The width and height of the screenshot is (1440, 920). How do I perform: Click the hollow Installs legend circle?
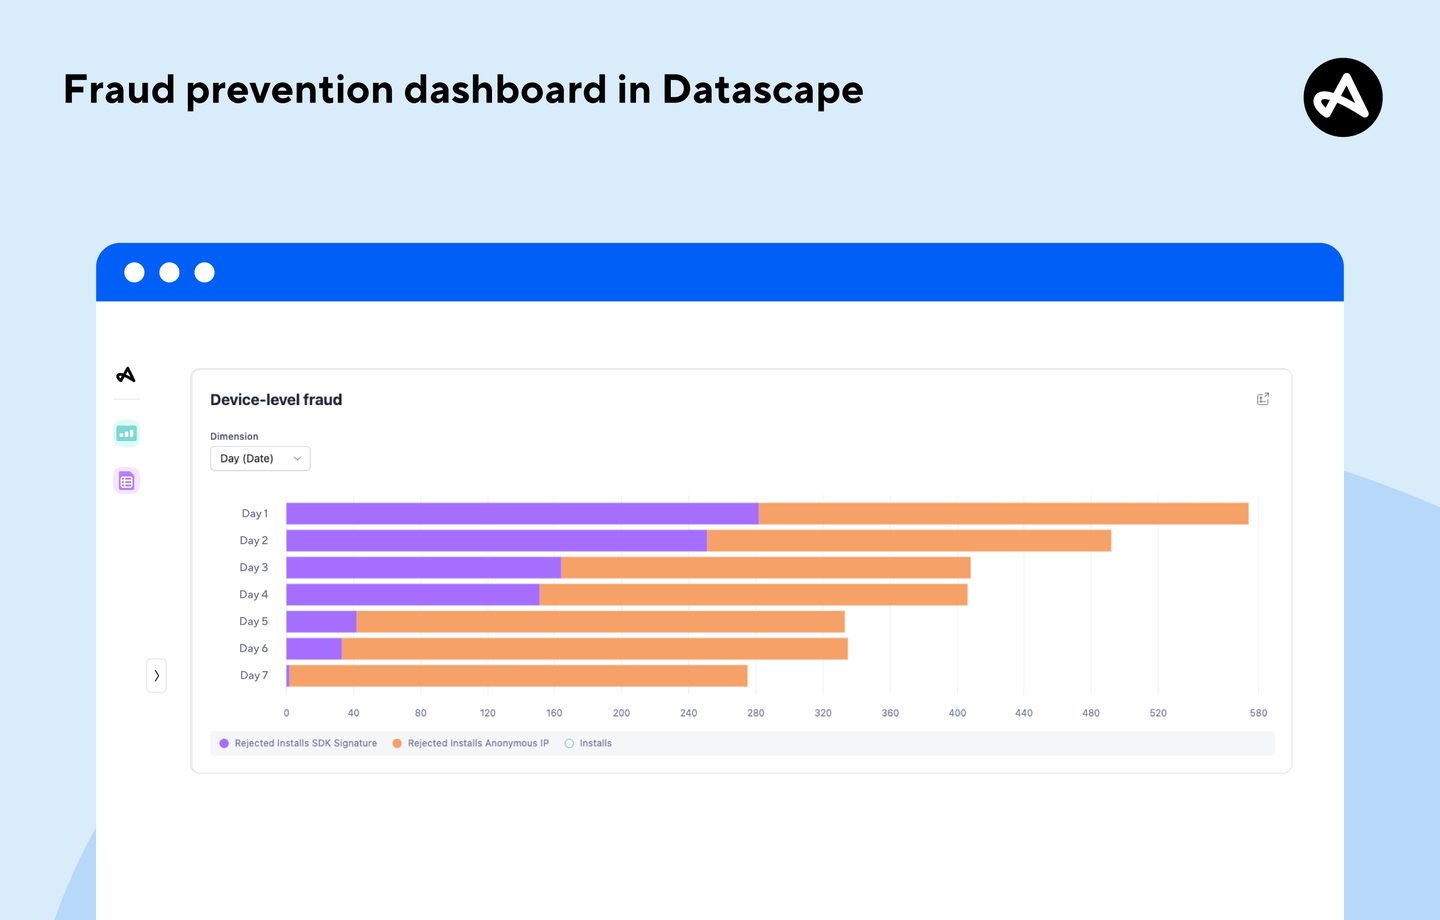pos(568,743)
